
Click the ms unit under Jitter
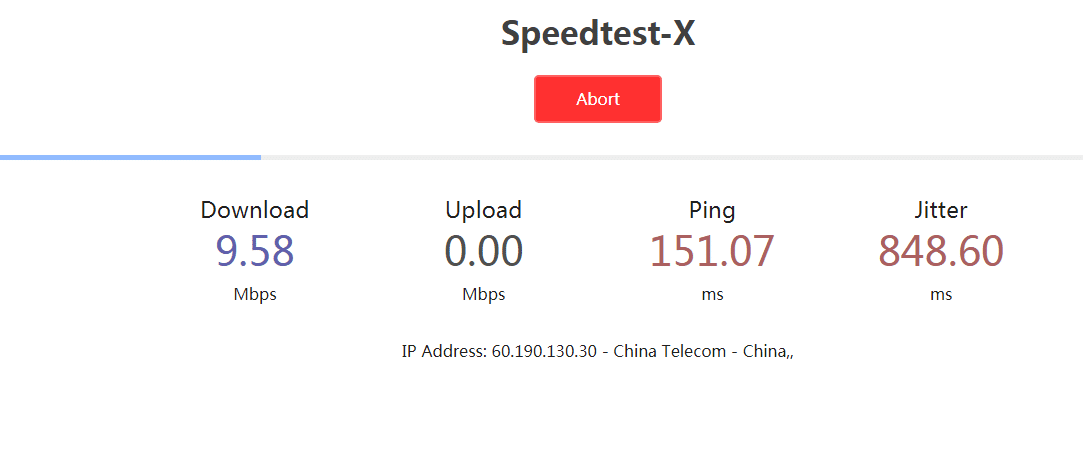941,295
